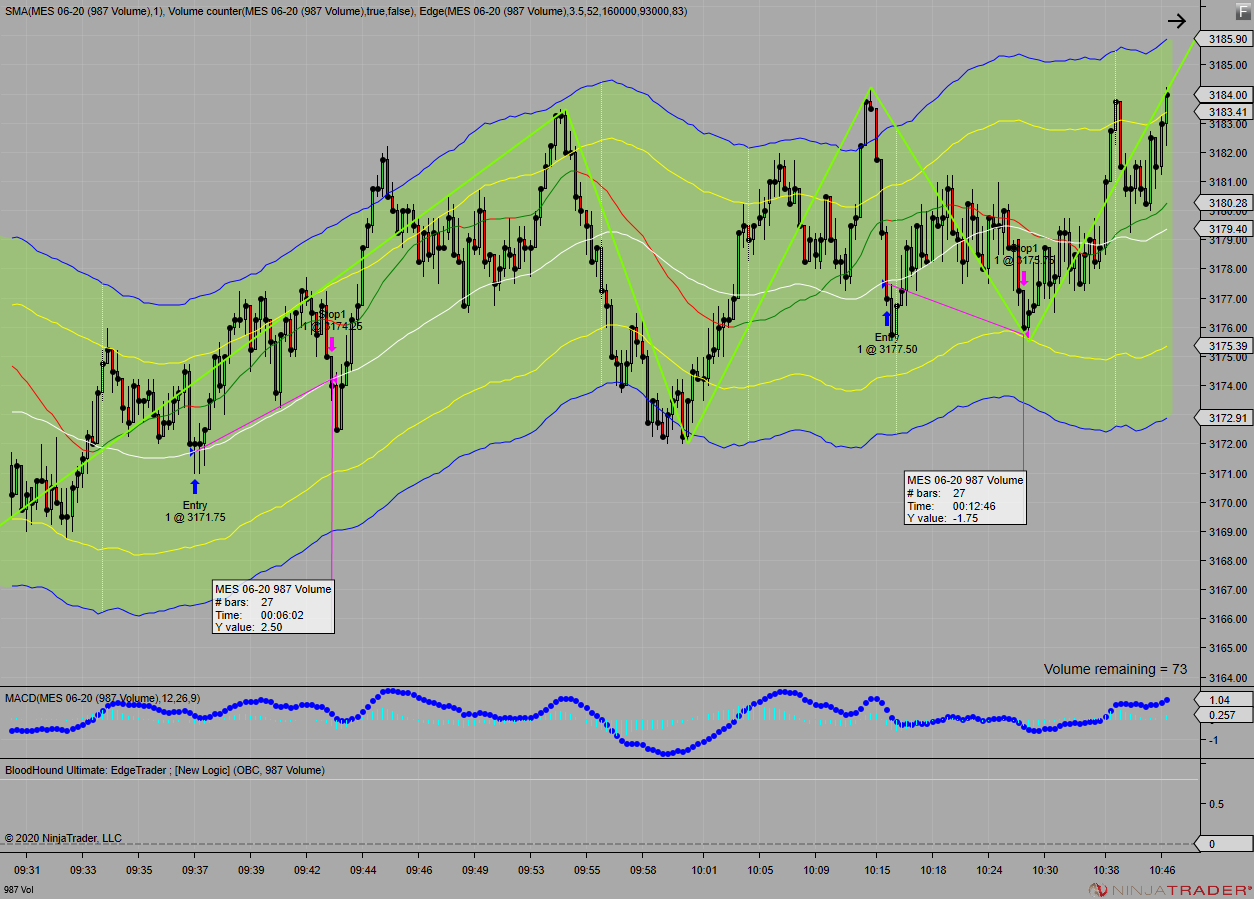
Task: Click the blue Entry arrow at 3171.75
Action: tap(195, 487)
